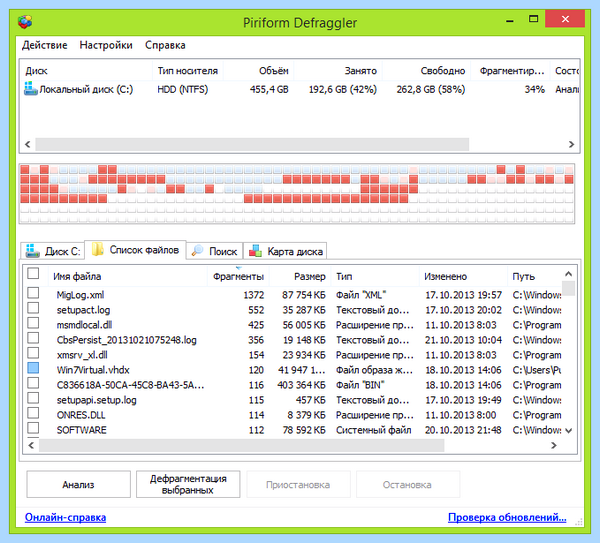The image size is (600, 543).
Task: Switch to the Карта диска tab
Action: coord(285,251)
